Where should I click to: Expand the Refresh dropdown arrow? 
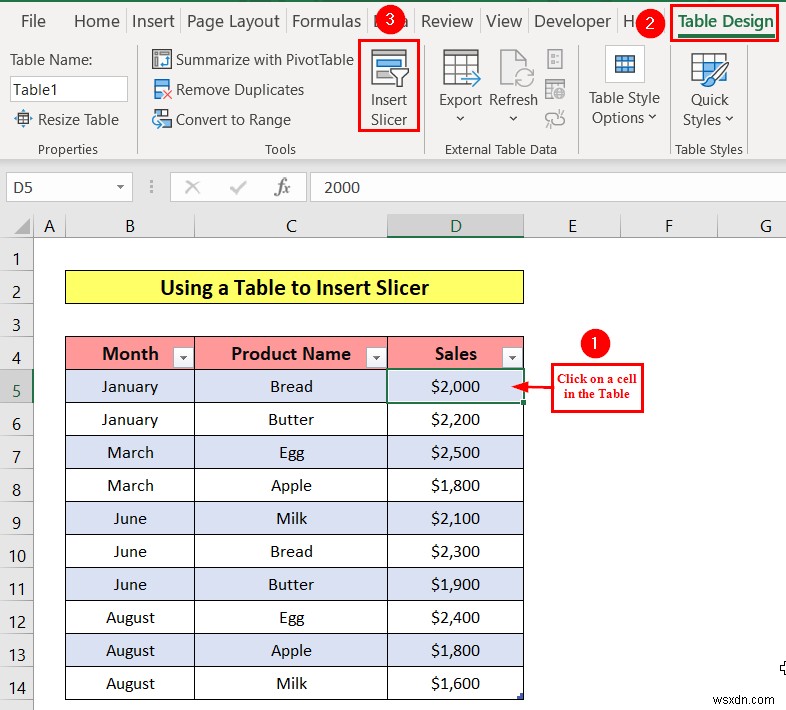pos(513,119)
